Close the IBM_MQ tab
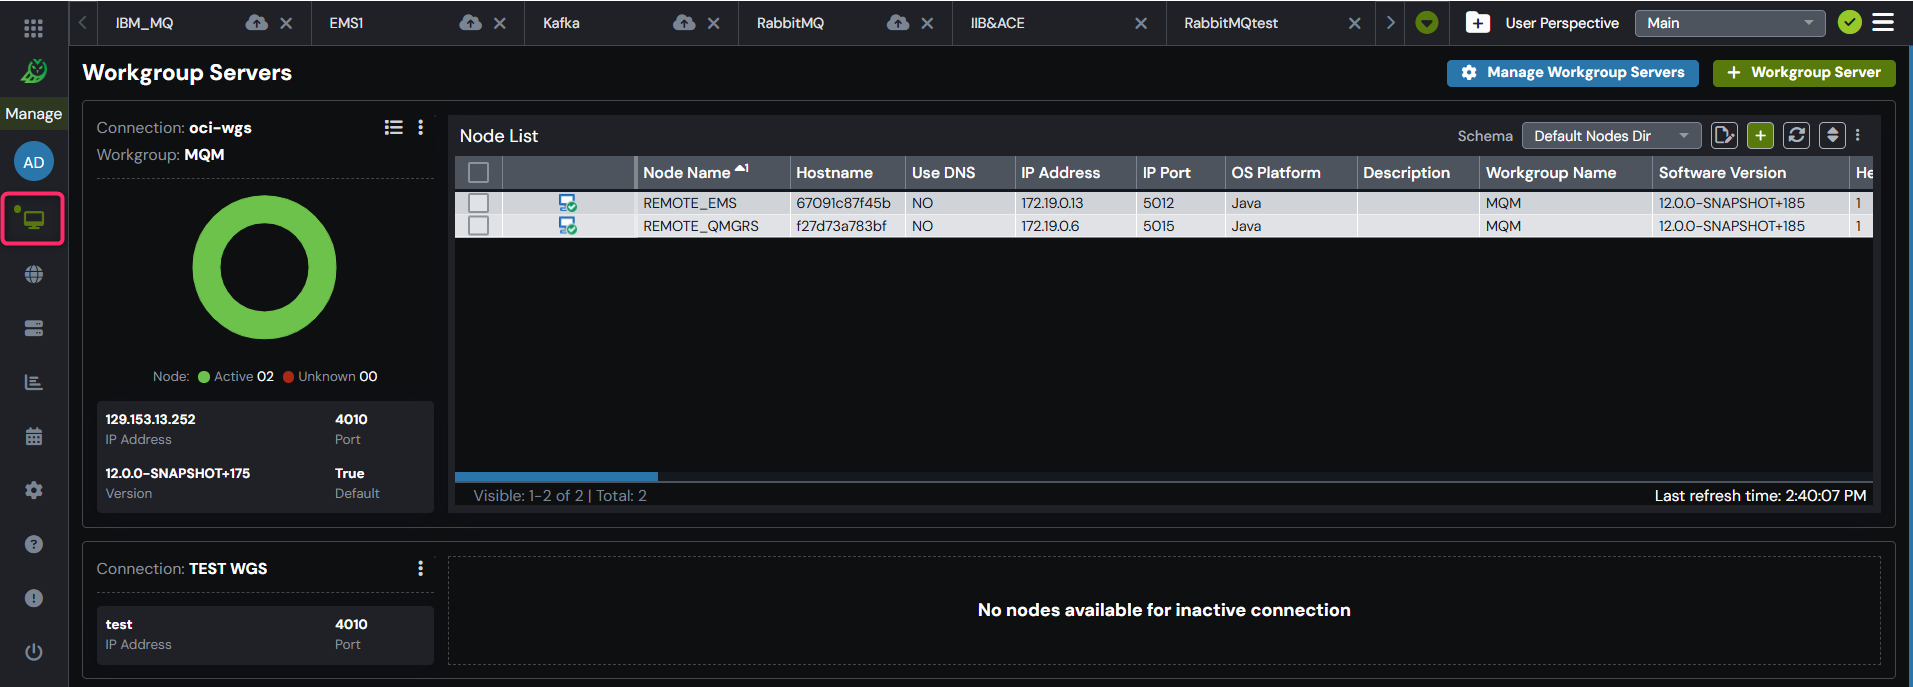1913x687 pixels. tap(286, 23)
